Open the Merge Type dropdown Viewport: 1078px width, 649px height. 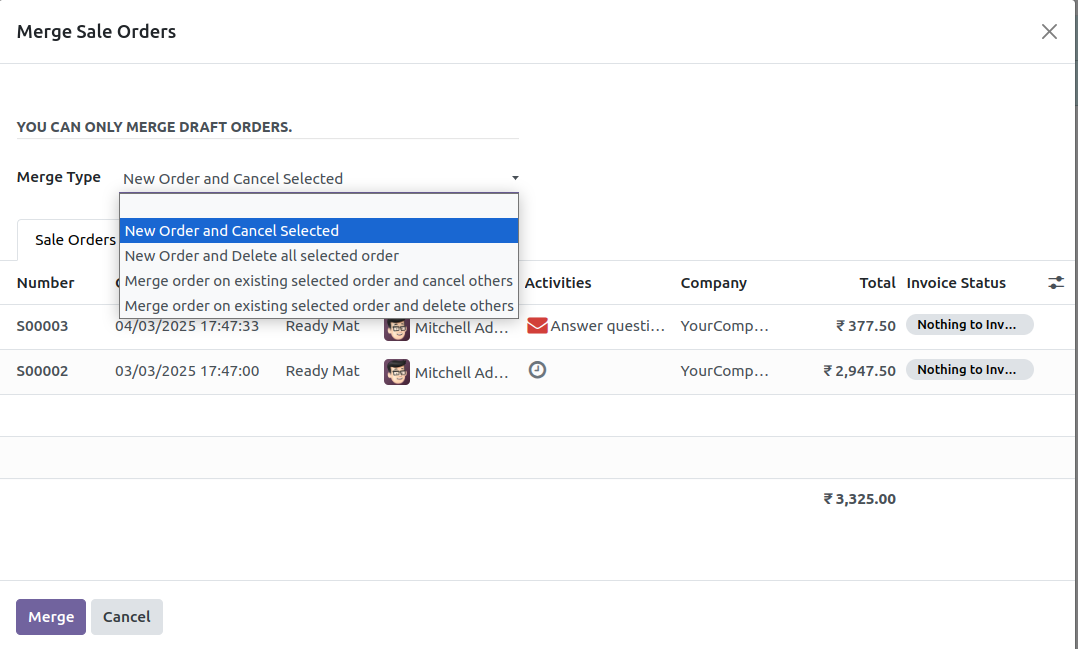pyautogui.click(x=514, y=177)
